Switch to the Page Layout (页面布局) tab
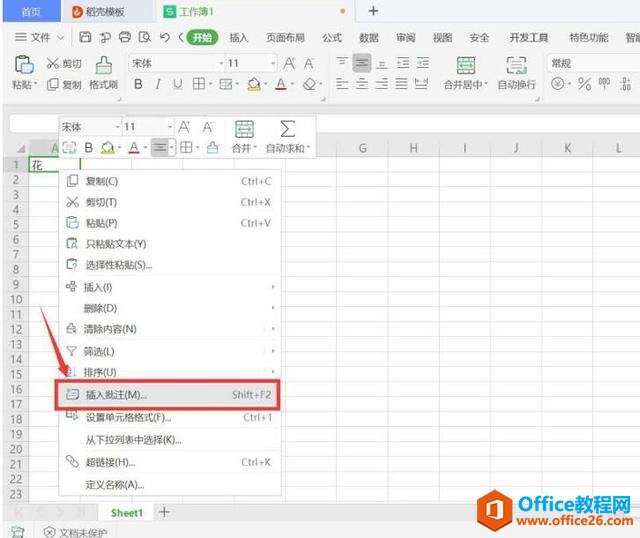Screen dimensions: 640x538 click(x=285, y=38)
